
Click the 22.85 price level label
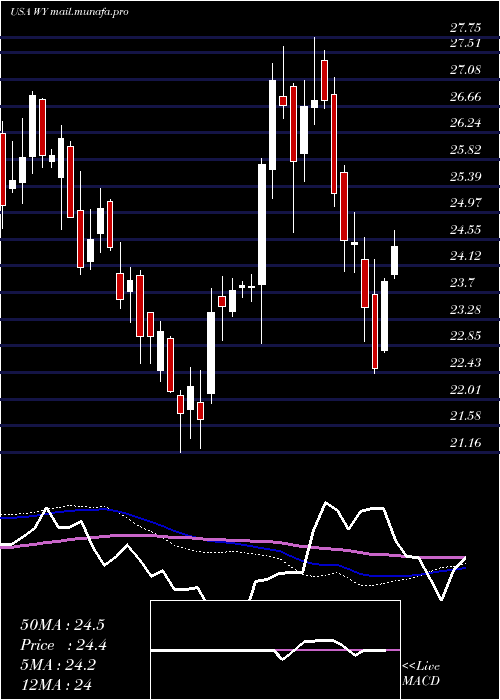click(x=466, y=336)
